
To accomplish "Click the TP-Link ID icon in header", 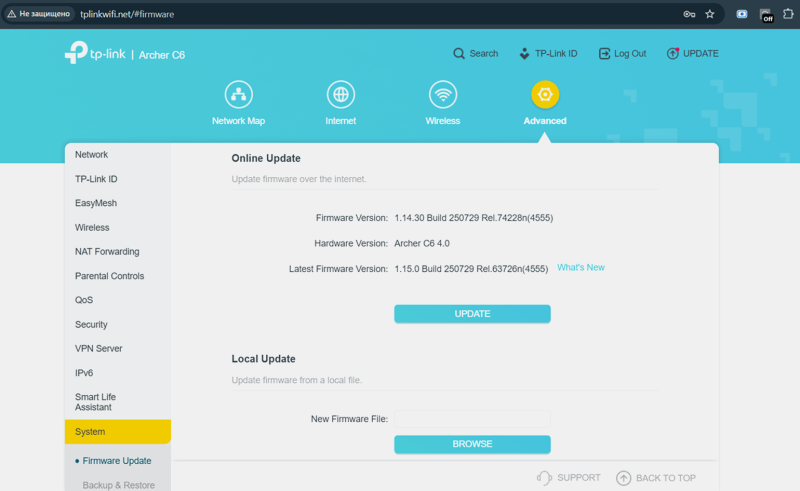I will pos(524,54).
